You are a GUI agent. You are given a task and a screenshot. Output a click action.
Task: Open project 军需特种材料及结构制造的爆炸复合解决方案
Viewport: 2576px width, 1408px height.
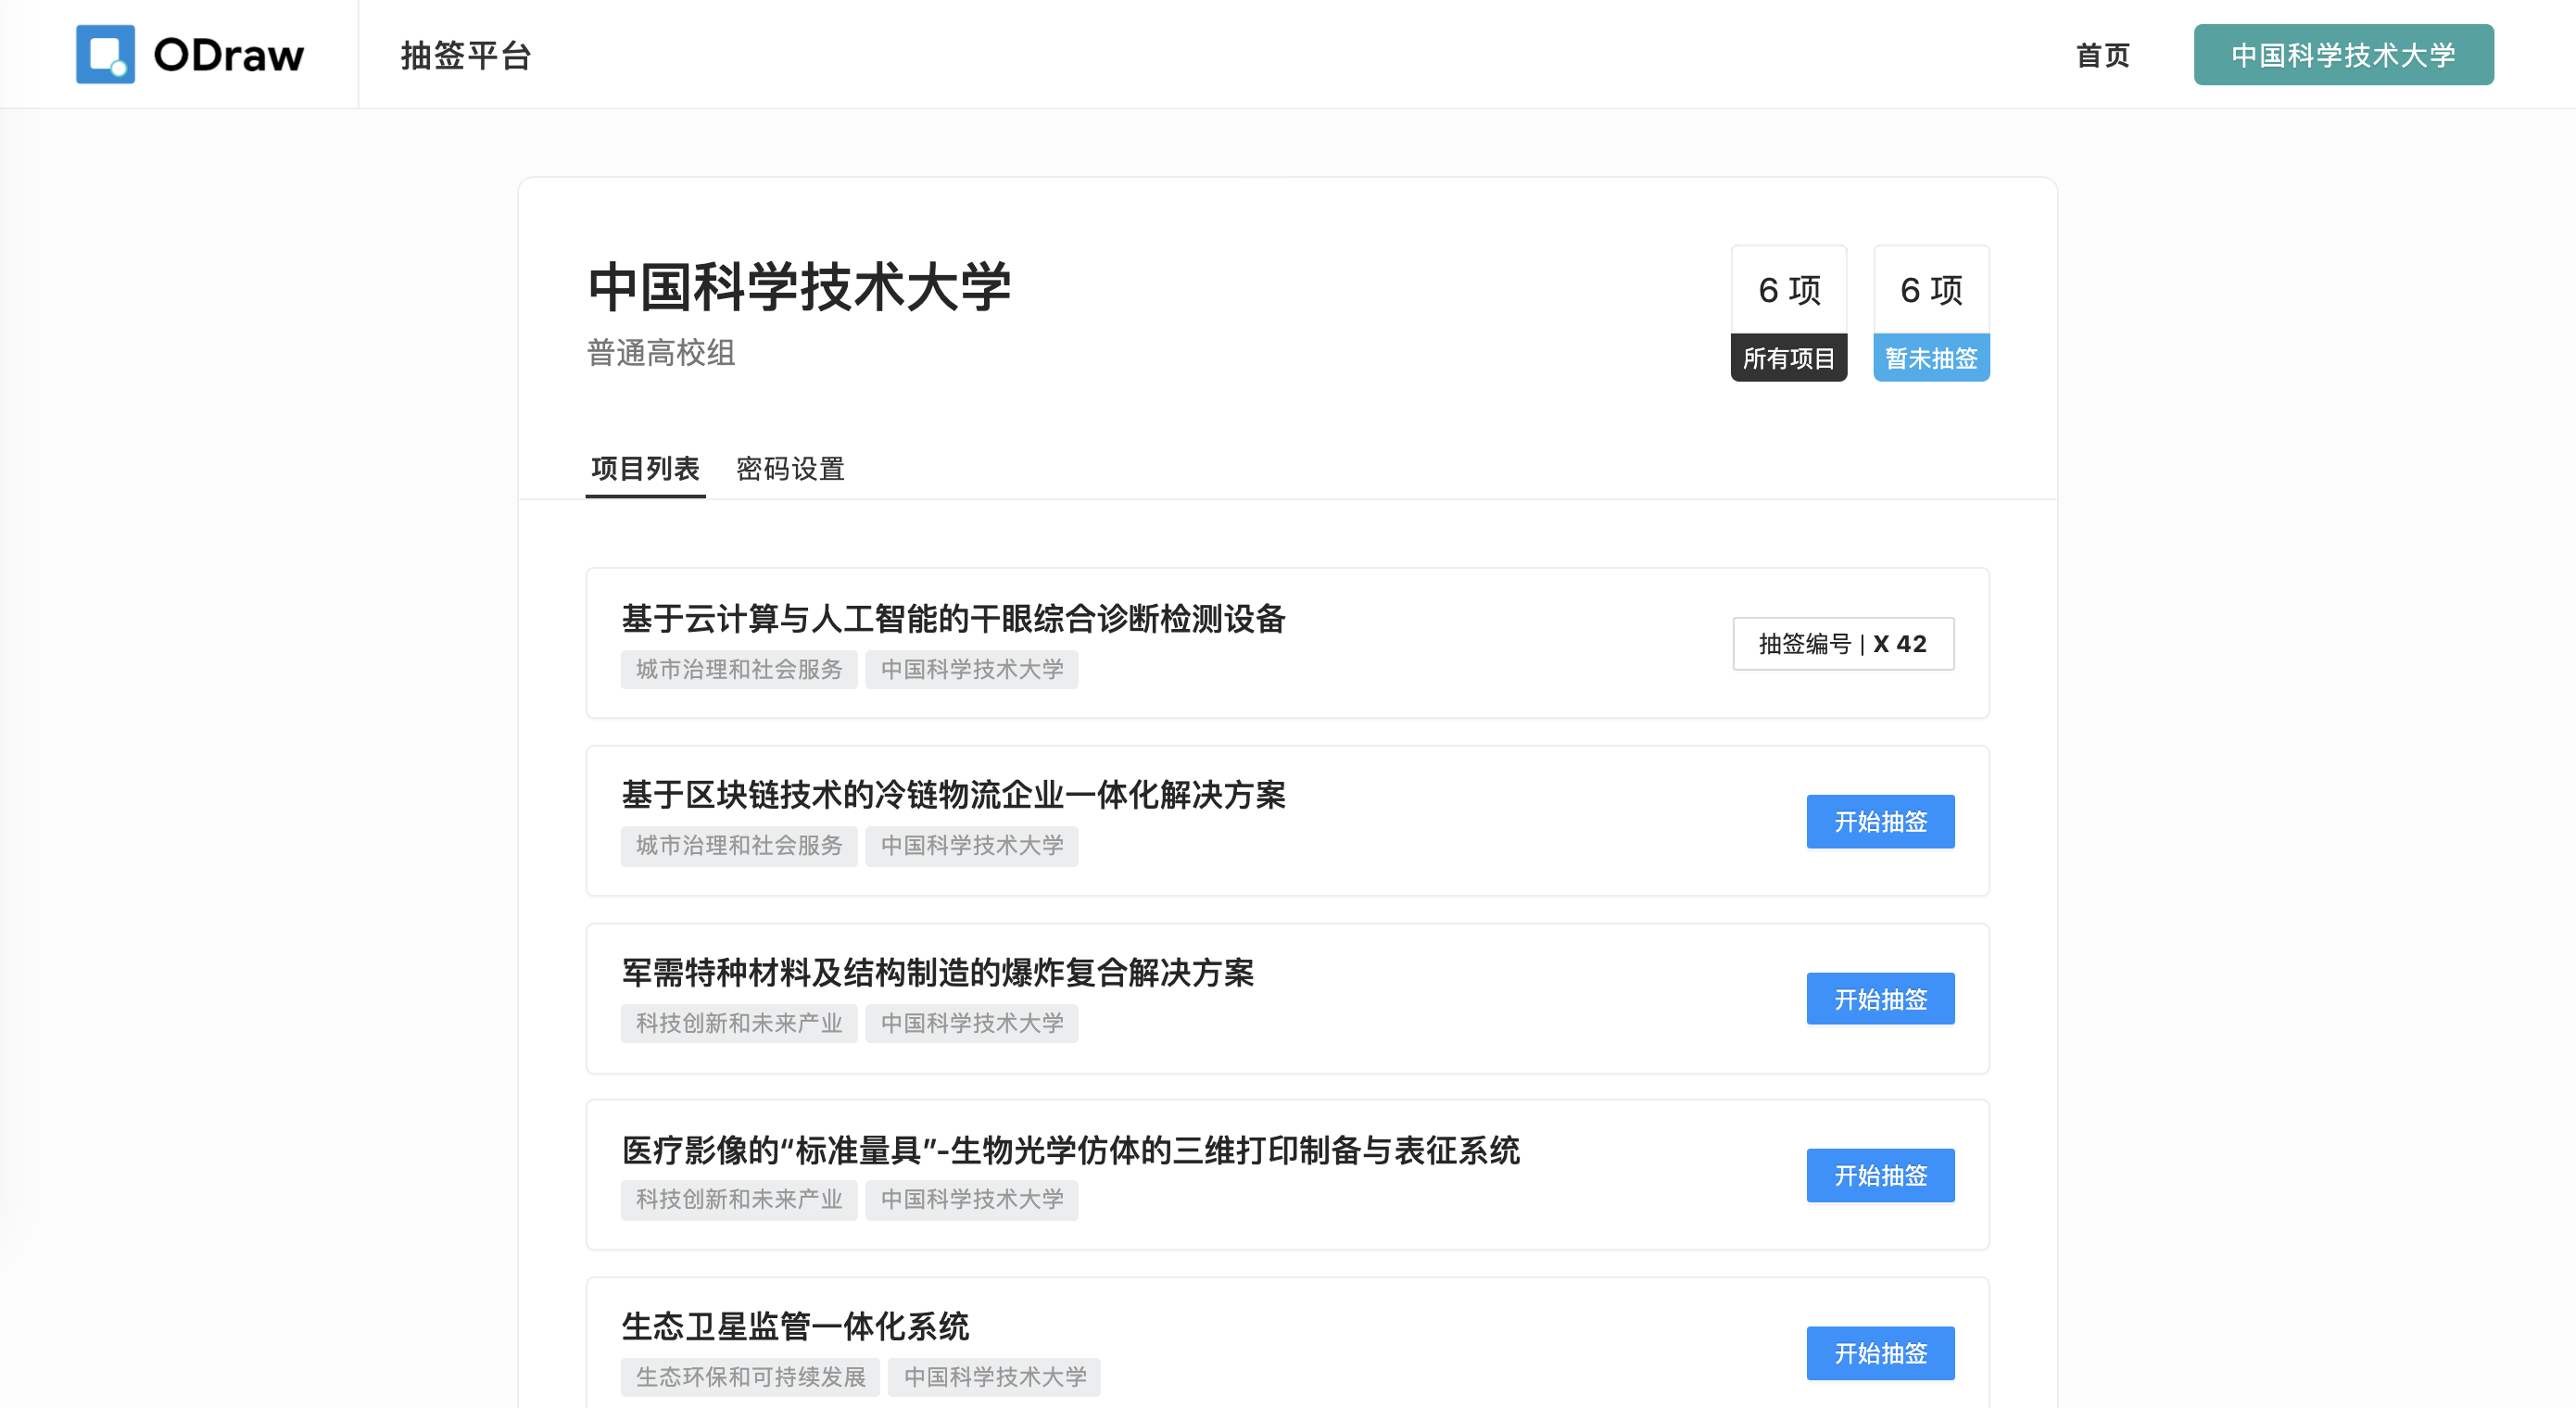point(937,972)
